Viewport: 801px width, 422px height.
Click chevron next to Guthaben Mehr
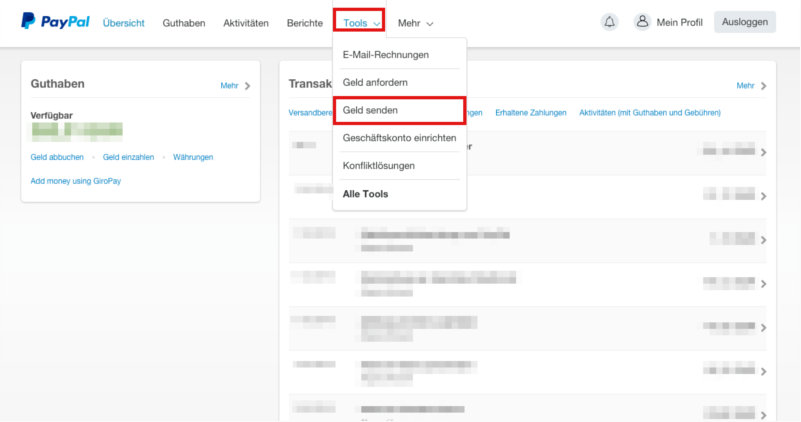[247, 86]
